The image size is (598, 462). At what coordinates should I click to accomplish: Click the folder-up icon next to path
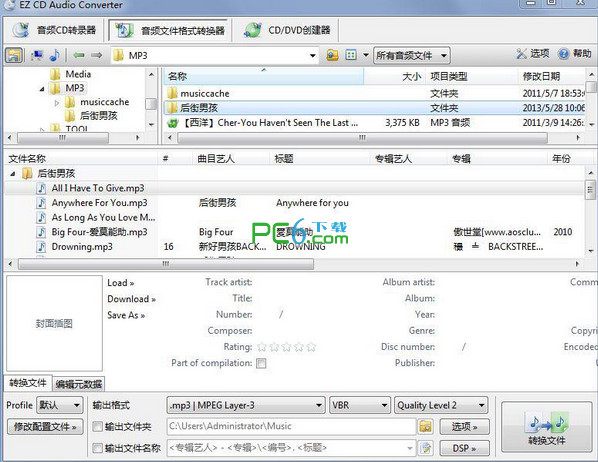click(332, 56)
